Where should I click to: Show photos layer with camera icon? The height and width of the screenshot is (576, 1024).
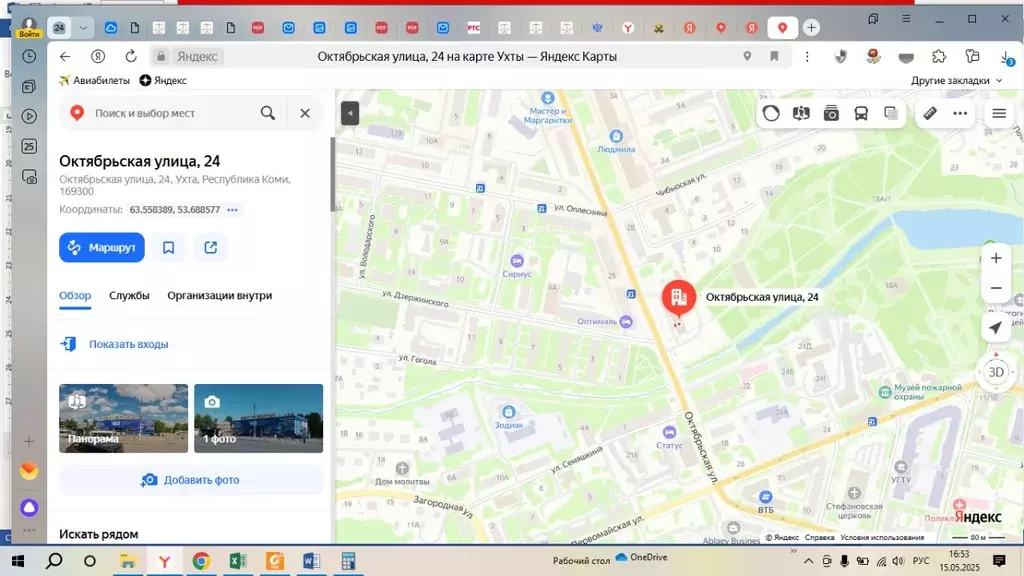click(831, 113)
